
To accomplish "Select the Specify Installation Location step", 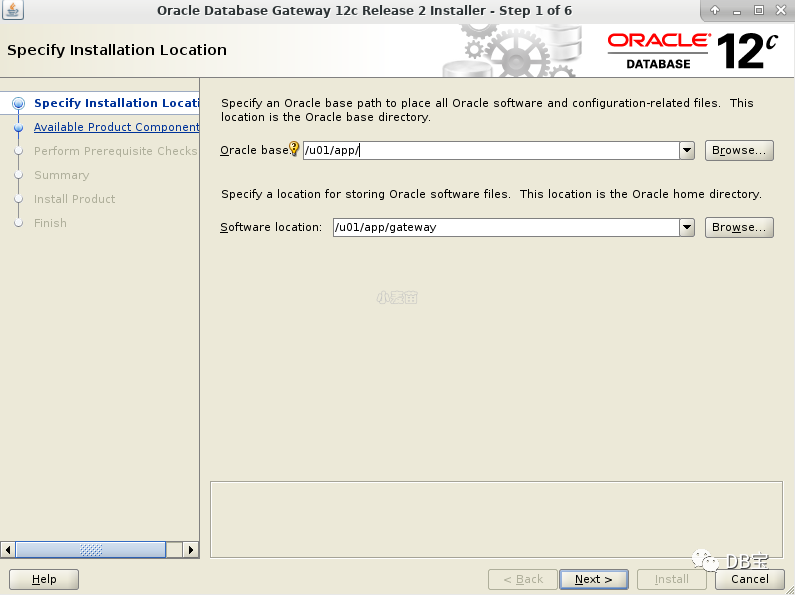I will coord(117,103).
